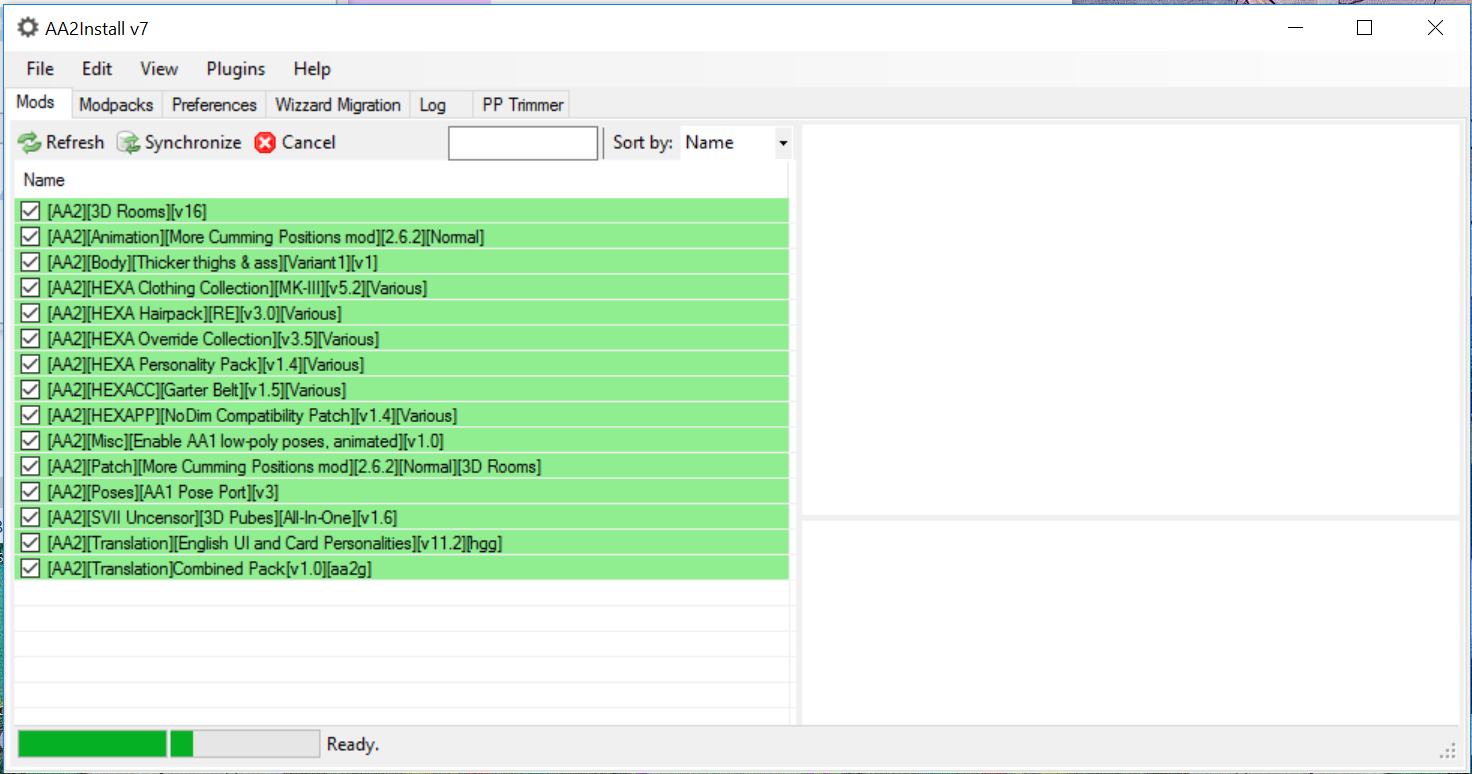Open the Help menu
This screenshot has height=774, width=1472.
(x=312, y=69)
